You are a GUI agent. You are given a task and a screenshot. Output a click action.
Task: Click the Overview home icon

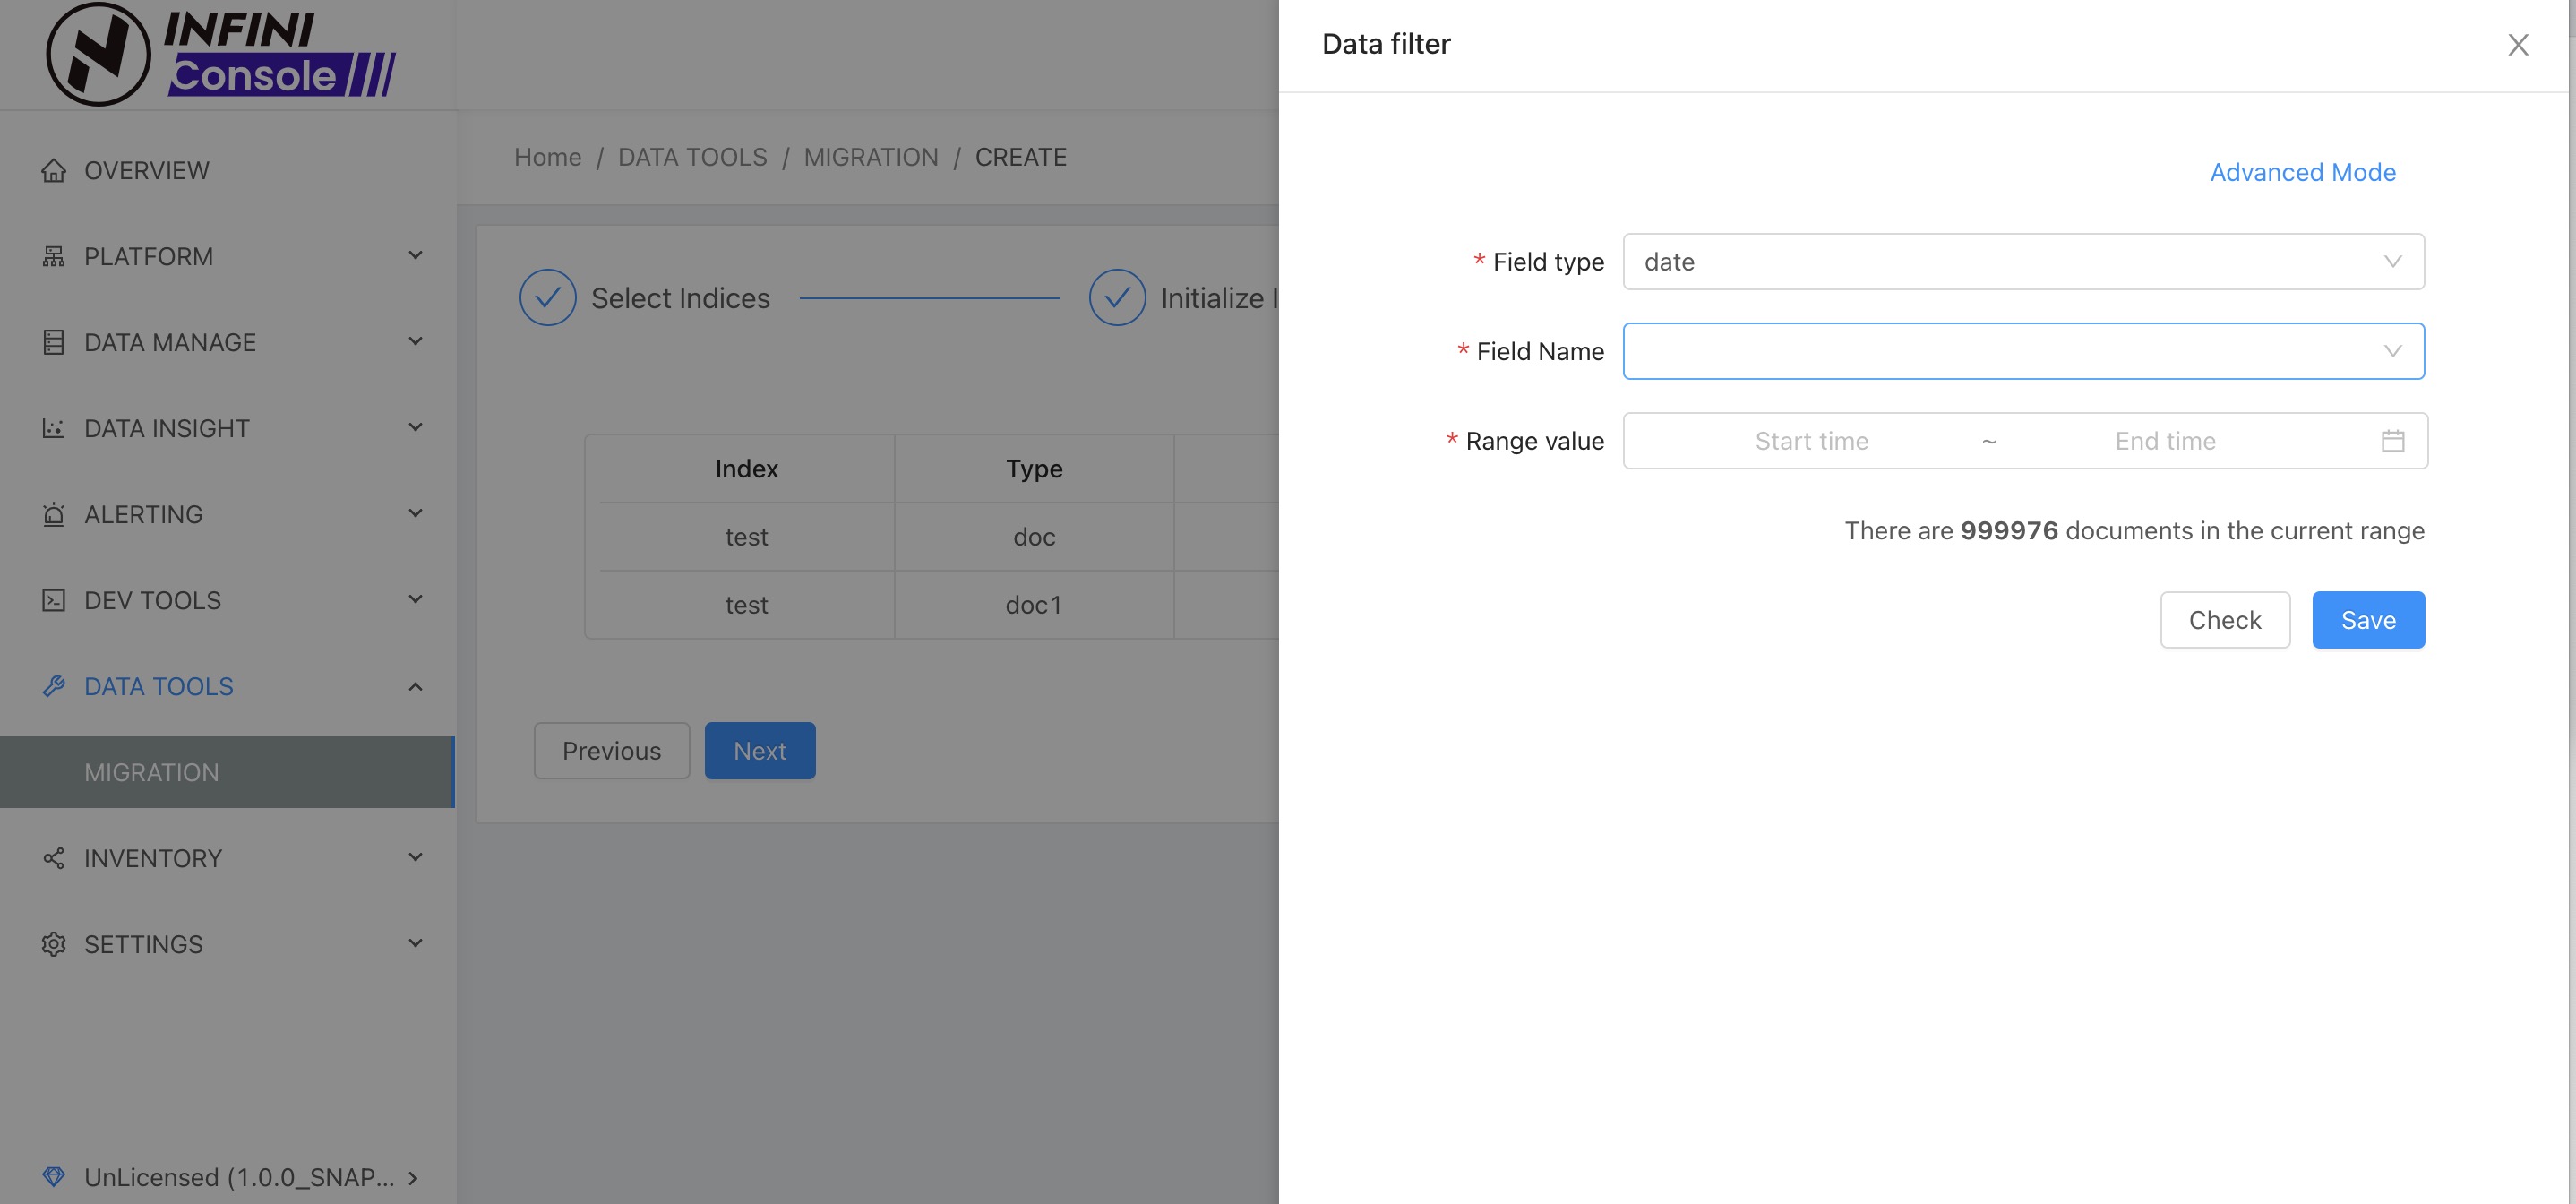pyautogui.click(x=53, y=171)
